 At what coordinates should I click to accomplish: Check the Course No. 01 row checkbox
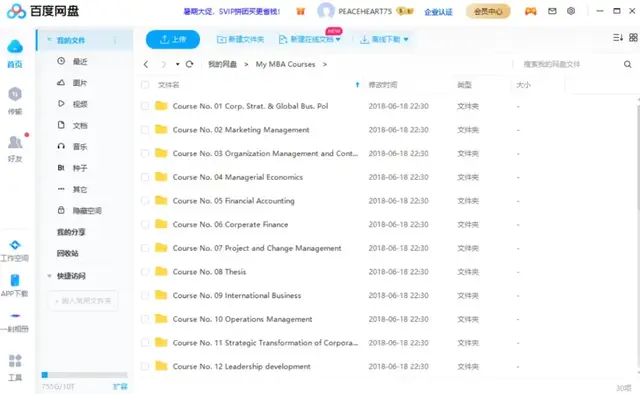145,106
